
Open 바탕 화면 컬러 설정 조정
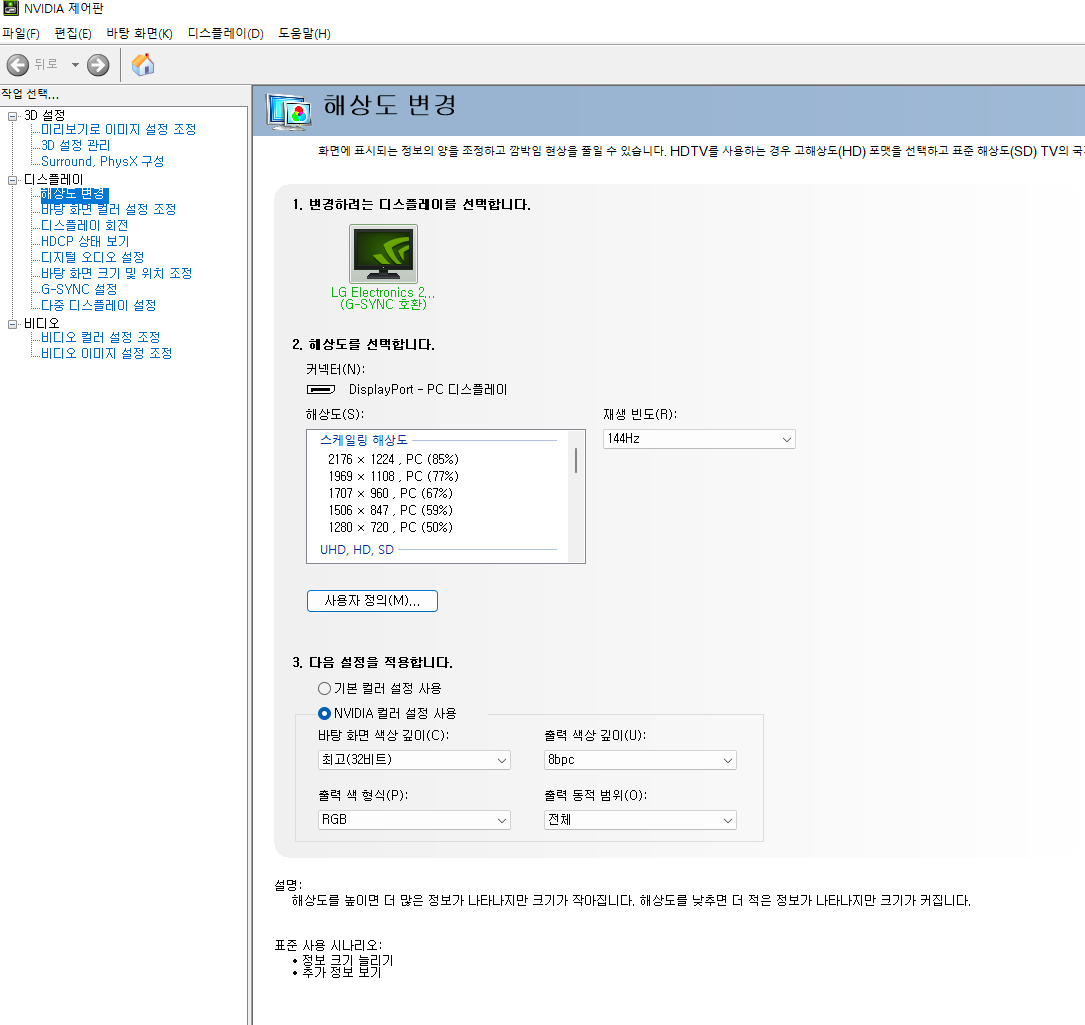(x=109, y=209)
